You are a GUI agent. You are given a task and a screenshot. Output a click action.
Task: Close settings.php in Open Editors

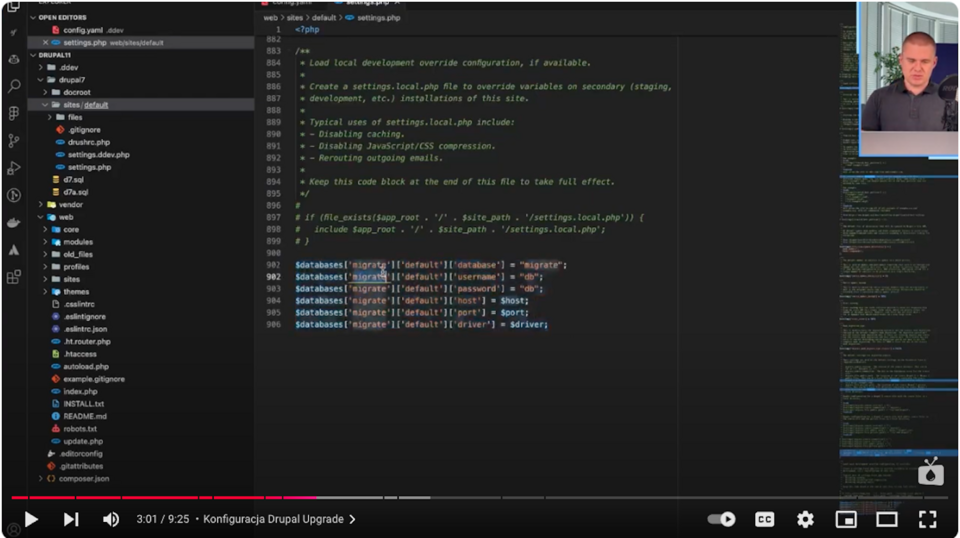click(x=45, y=43)
